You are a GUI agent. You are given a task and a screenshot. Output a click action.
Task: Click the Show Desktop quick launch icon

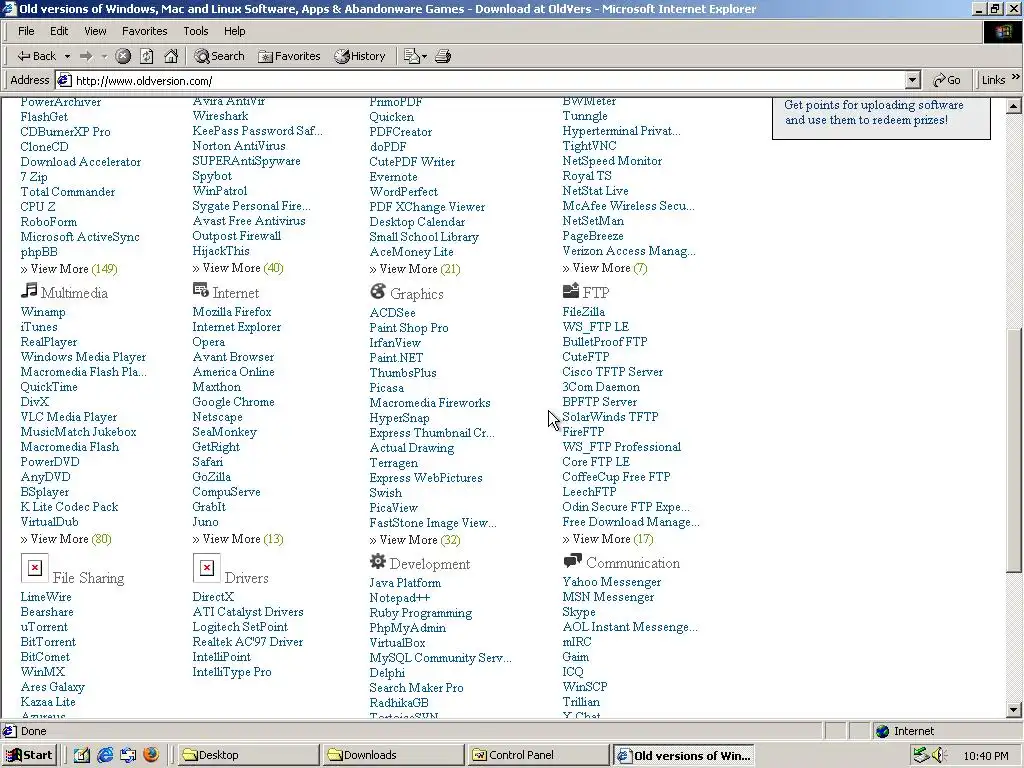[x=82, y=755]
